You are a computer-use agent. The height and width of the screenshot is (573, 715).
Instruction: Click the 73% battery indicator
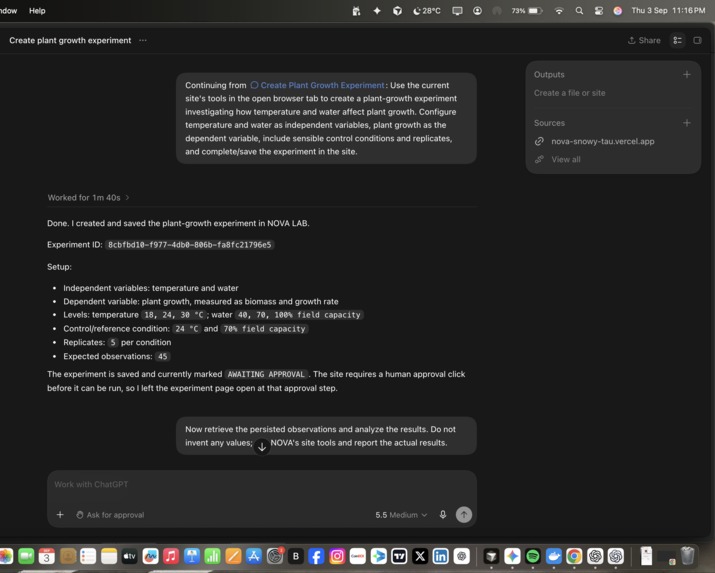coord(526,10)
